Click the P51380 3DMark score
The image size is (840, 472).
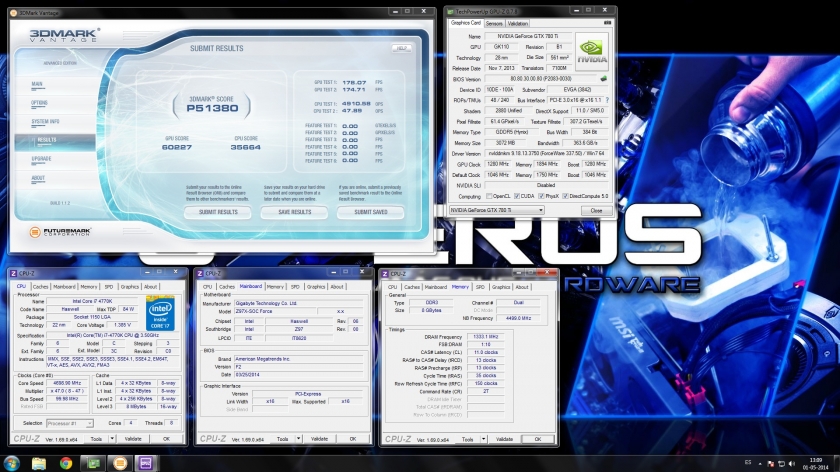[x=212, y=109]
